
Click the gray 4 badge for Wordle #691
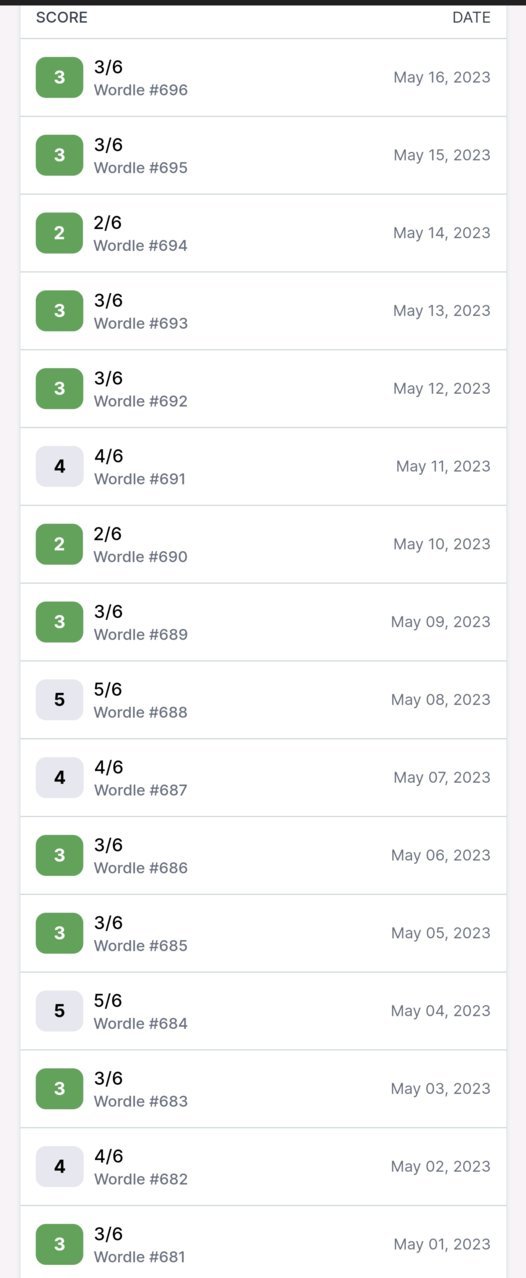click(x=59, y=466)
